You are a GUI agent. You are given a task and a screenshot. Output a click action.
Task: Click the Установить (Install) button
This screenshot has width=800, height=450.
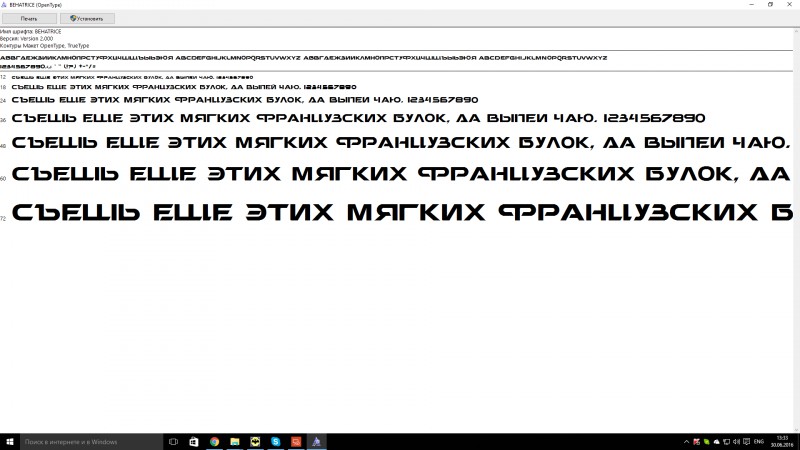[x=87, y=18]
